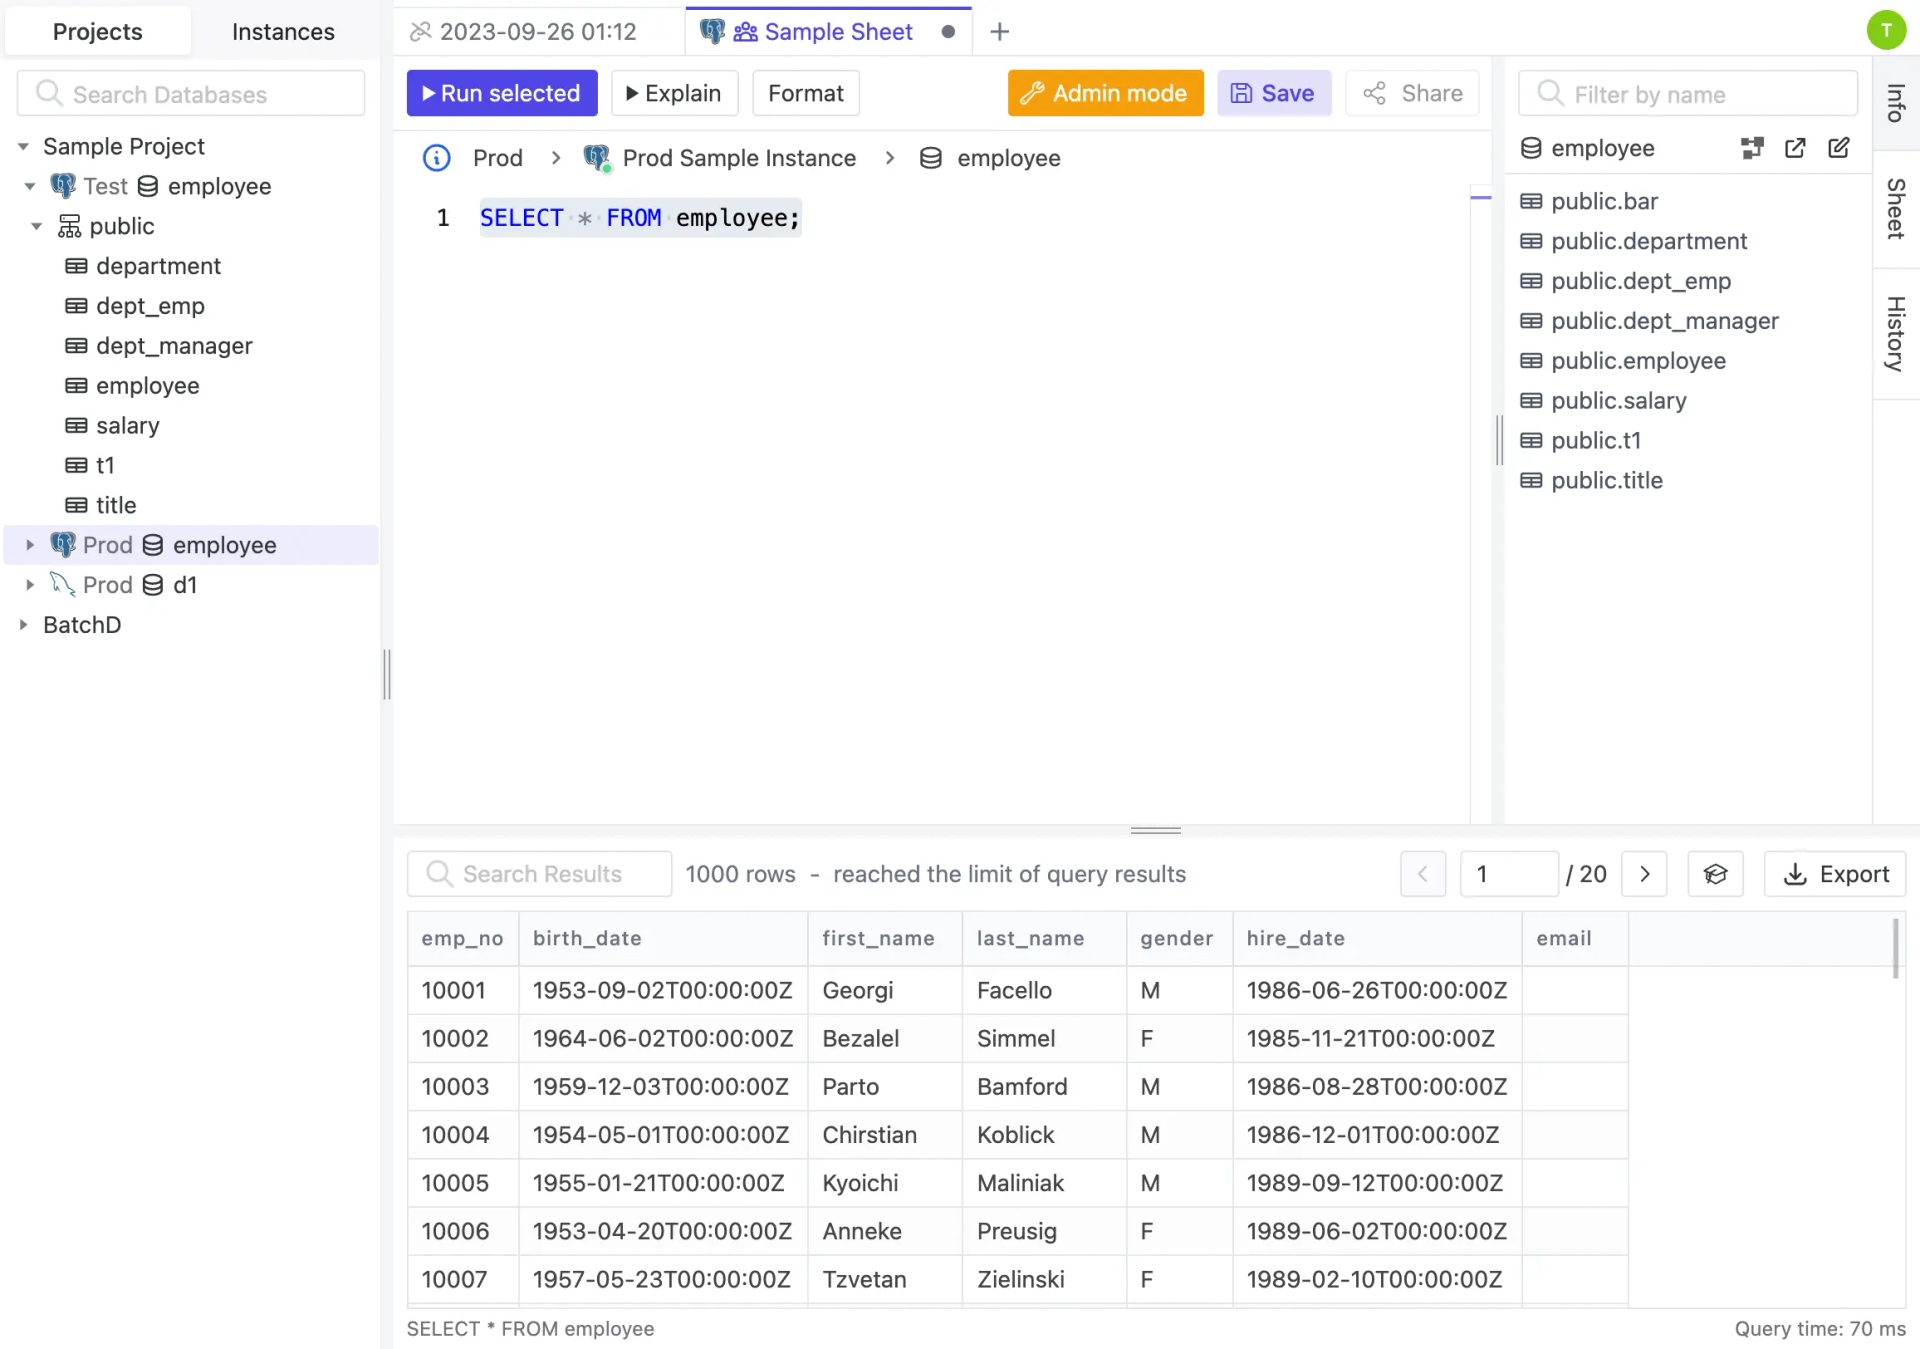Viewport: 1920px width, 1349px height.
Task: Click the Save button
Action: point(1273,93)
